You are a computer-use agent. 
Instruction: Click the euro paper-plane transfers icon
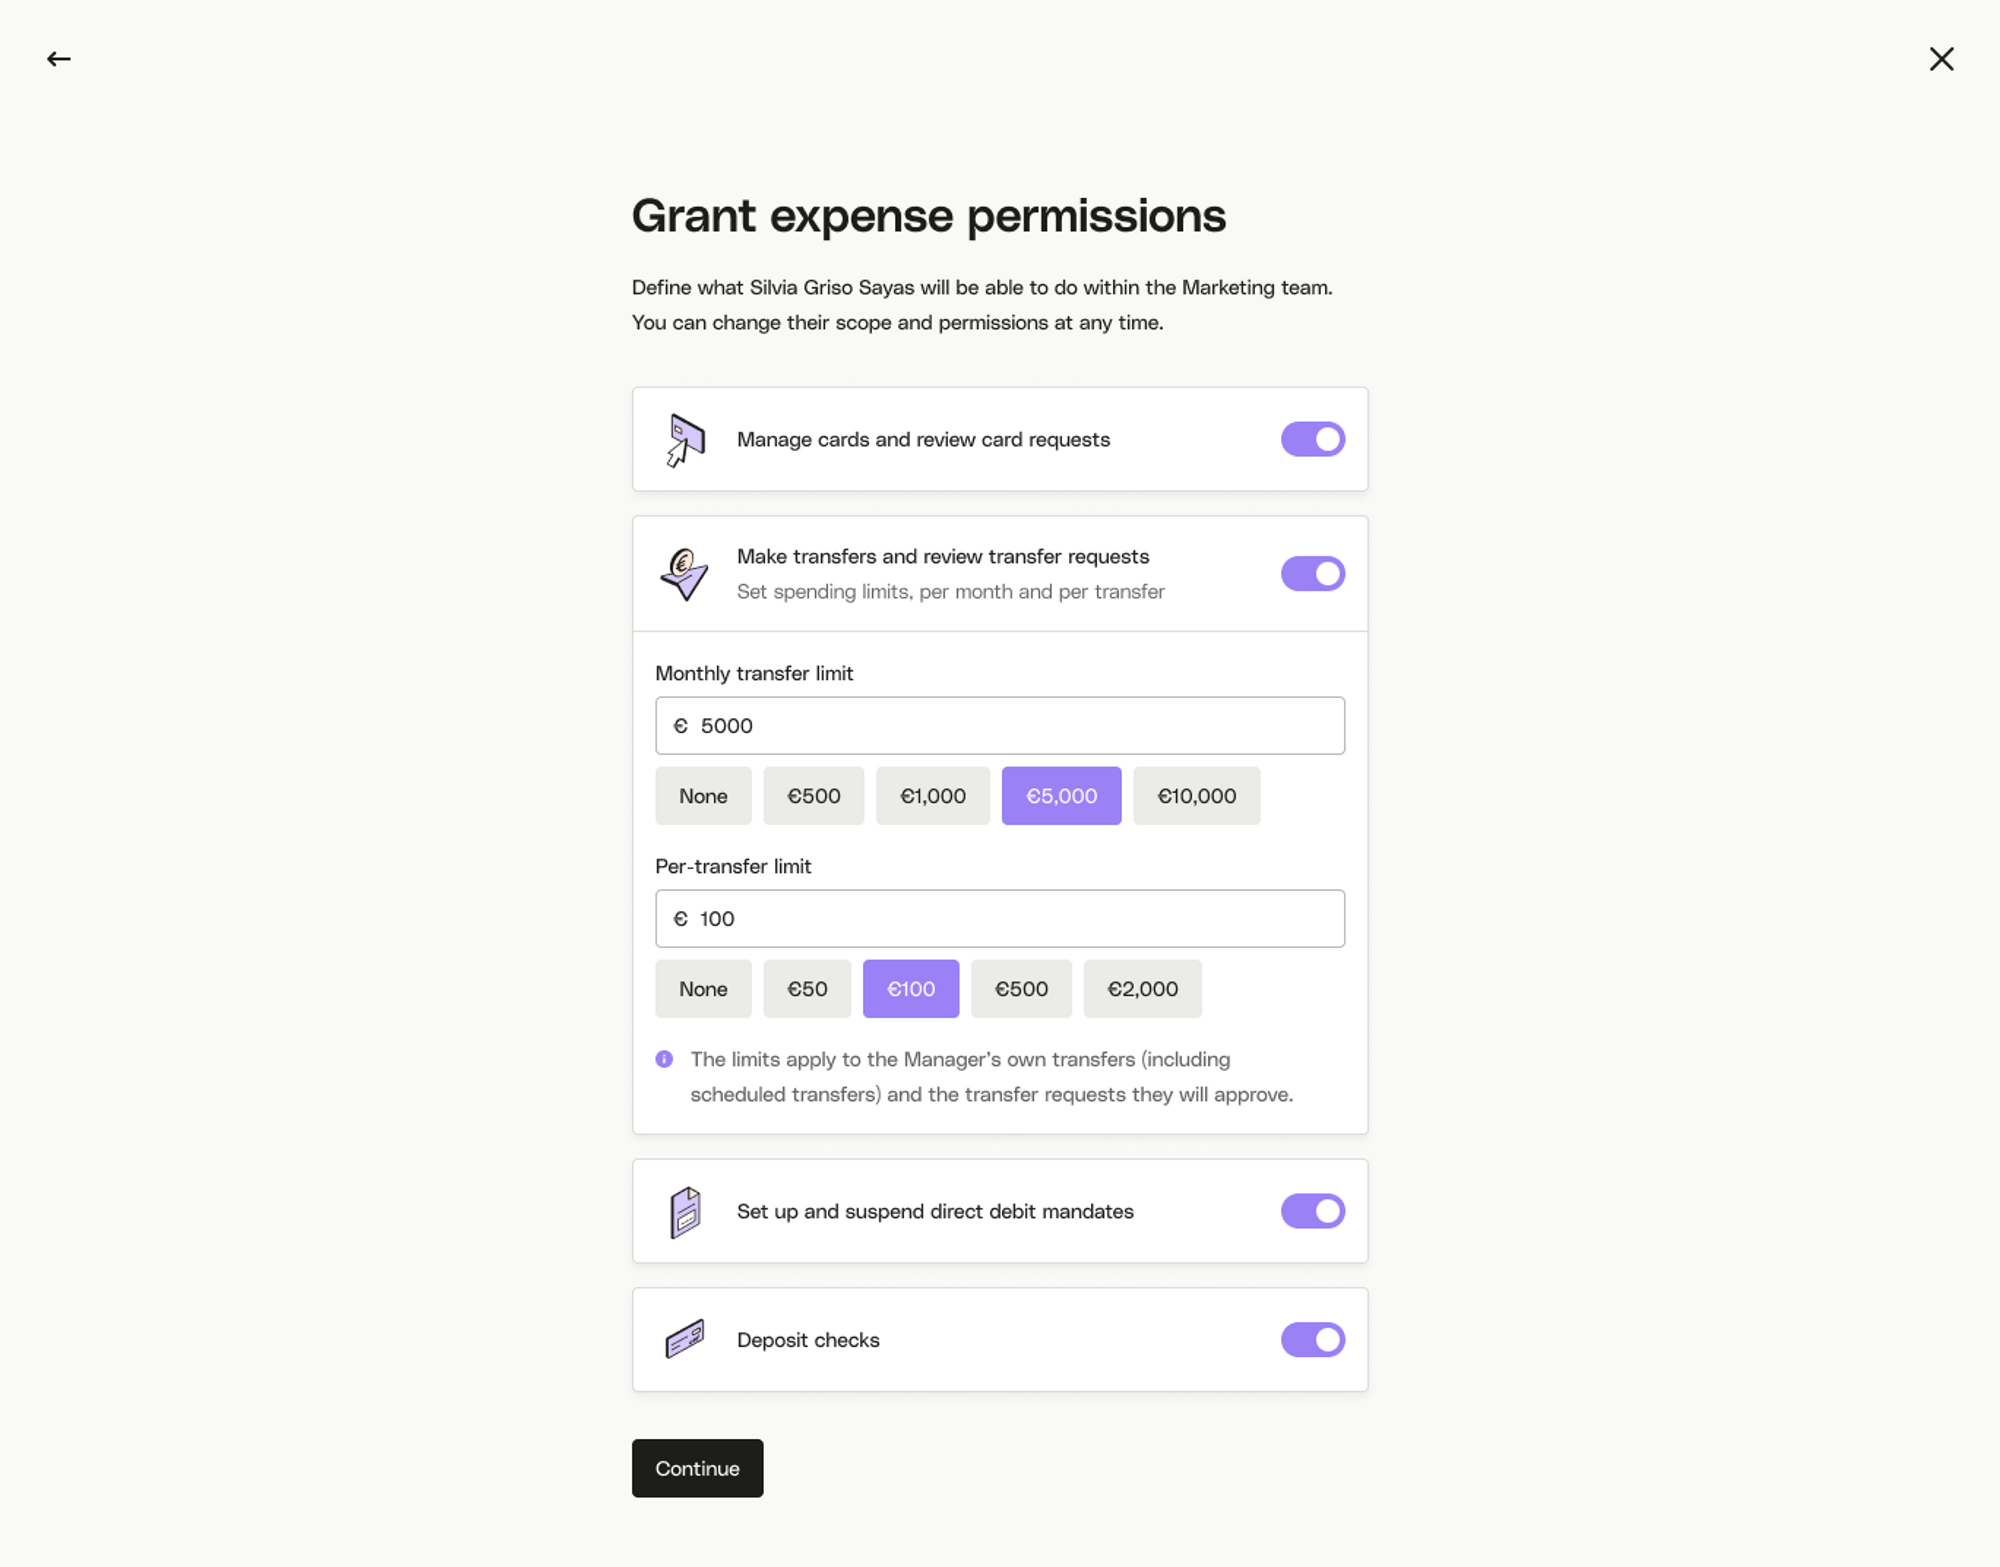coord(684,574)
